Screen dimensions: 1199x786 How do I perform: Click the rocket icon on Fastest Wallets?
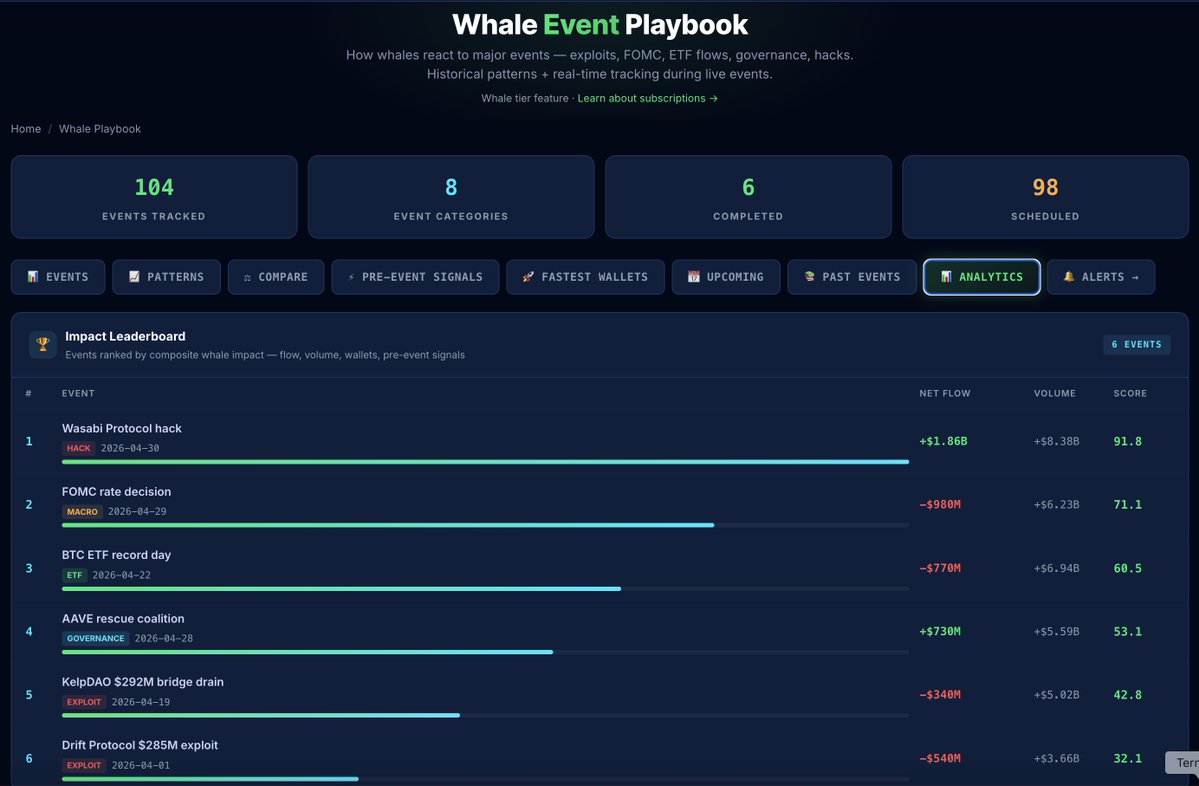click(x=528, y=277)
